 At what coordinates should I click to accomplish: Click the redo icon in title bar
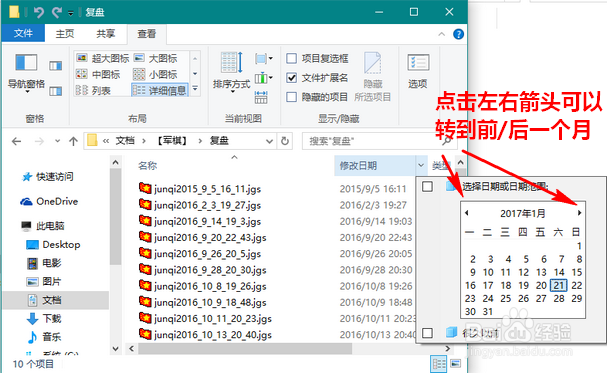(x=57, y=12)
